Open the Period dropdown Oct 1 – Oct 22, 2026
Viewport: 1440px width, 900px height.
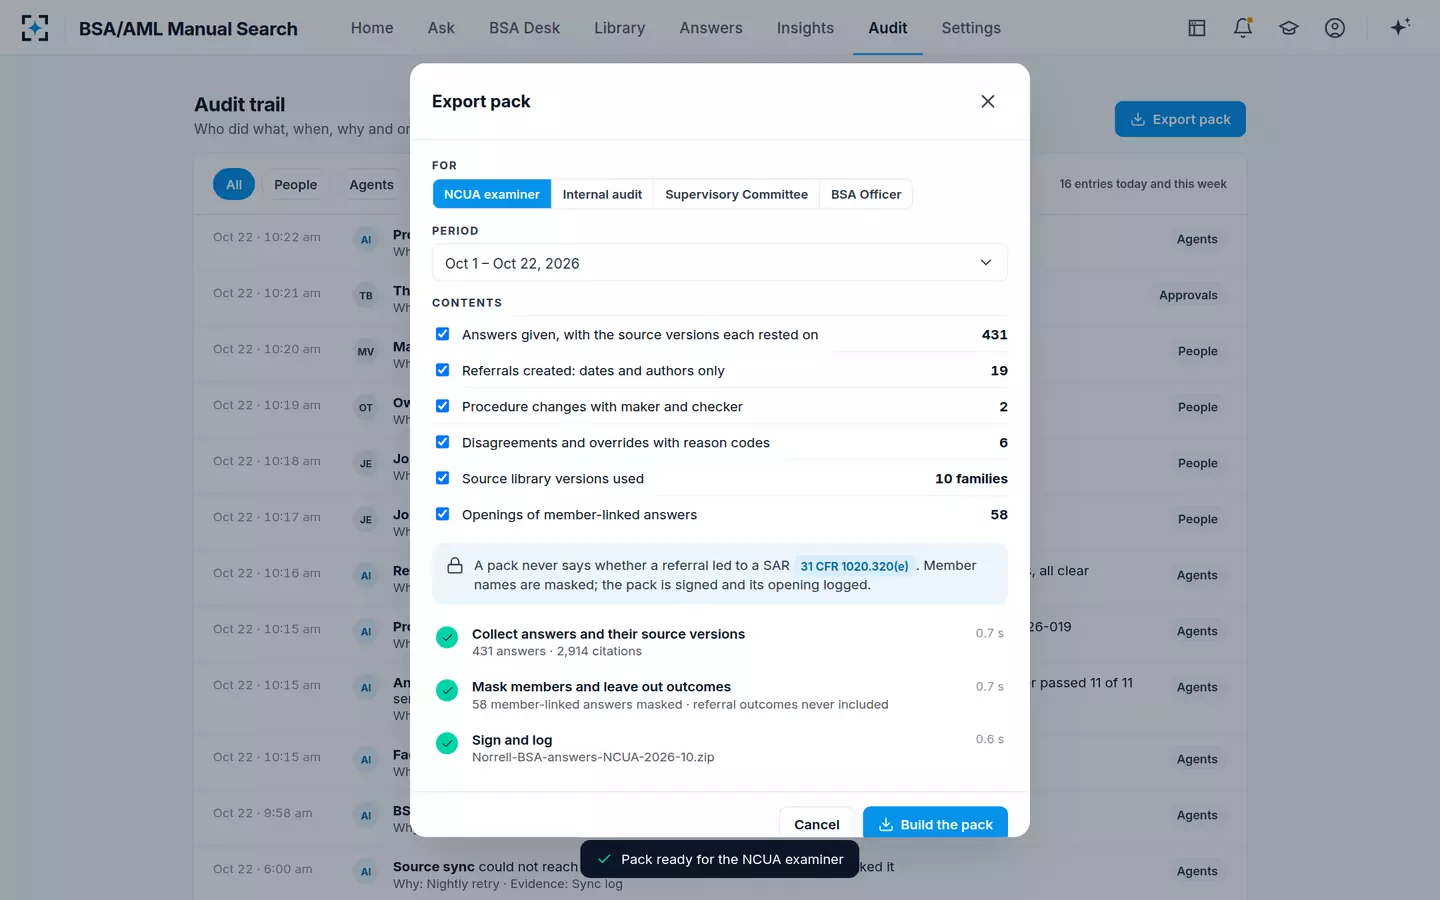720,263
